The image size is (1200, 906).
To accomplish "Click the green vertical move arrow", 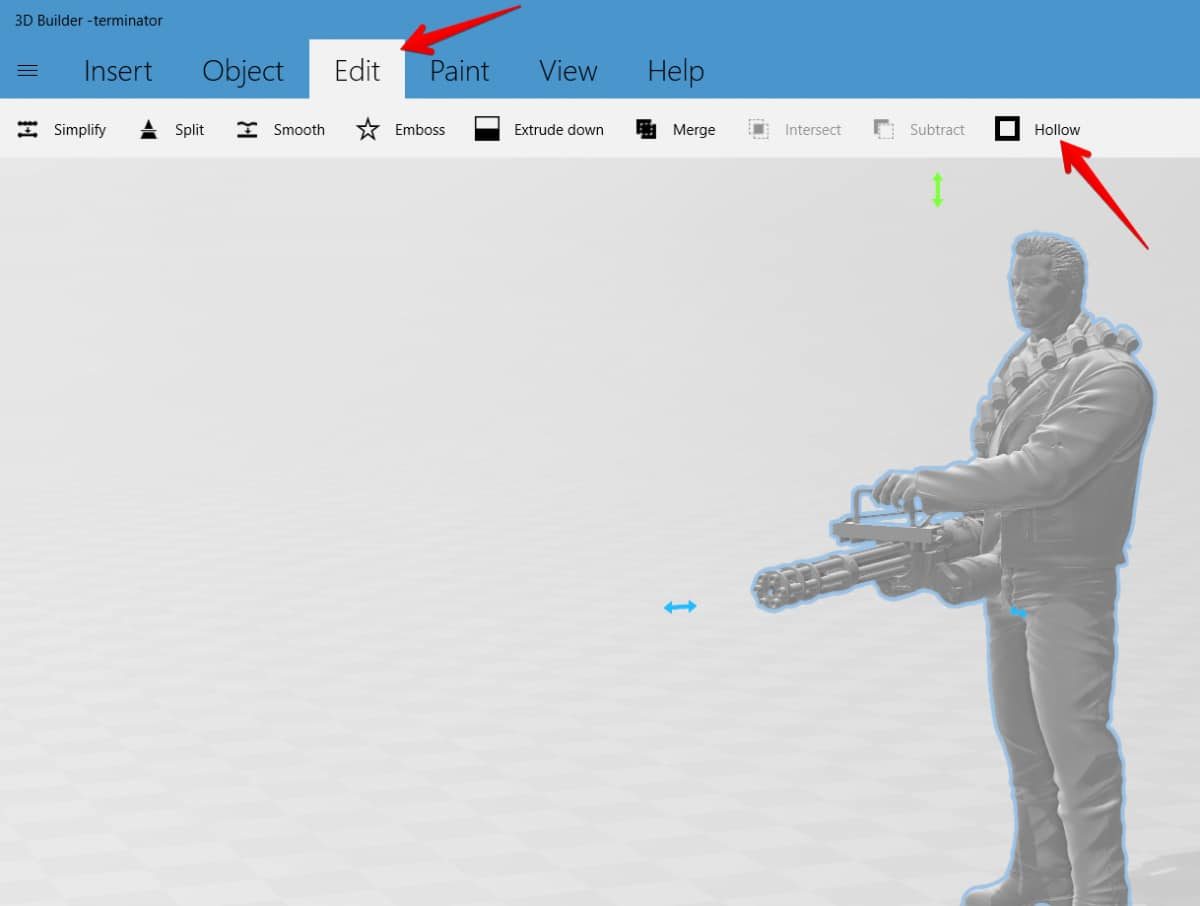I will [x=938, y=190].
